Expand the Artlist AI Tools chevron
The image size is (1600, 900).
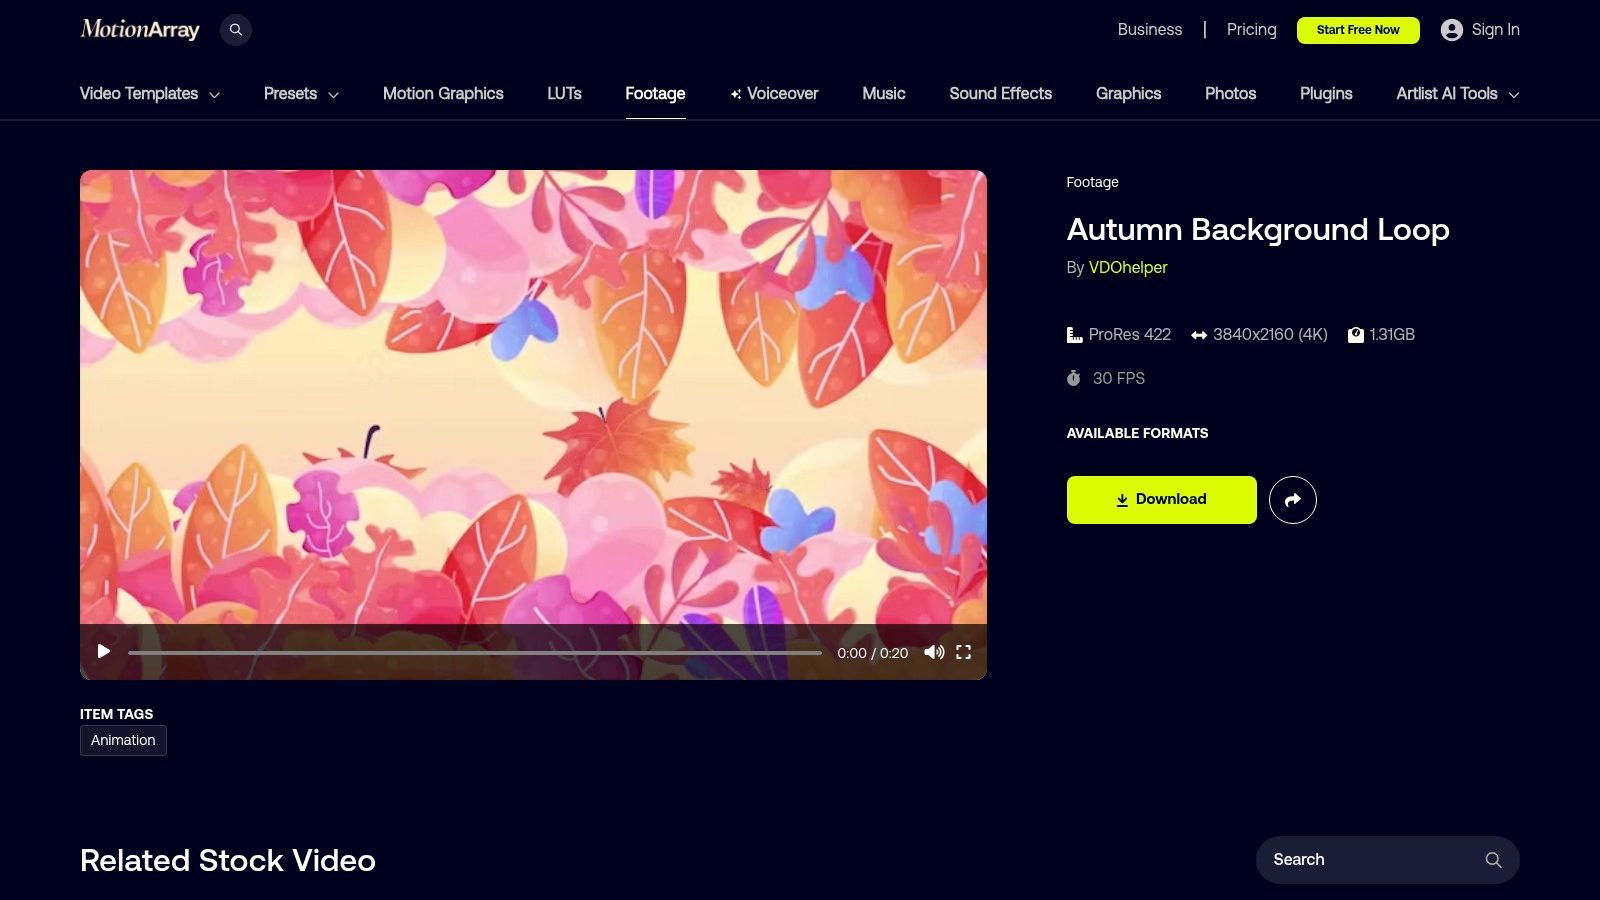1514,95
